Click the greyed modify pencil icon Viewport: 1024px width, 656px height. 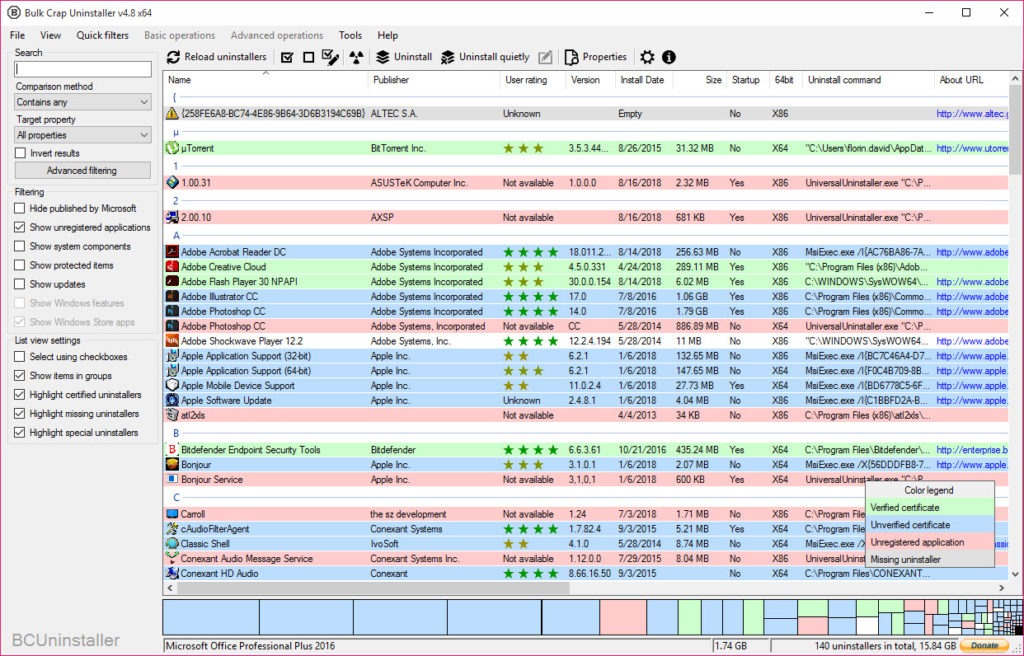point(545,57)
